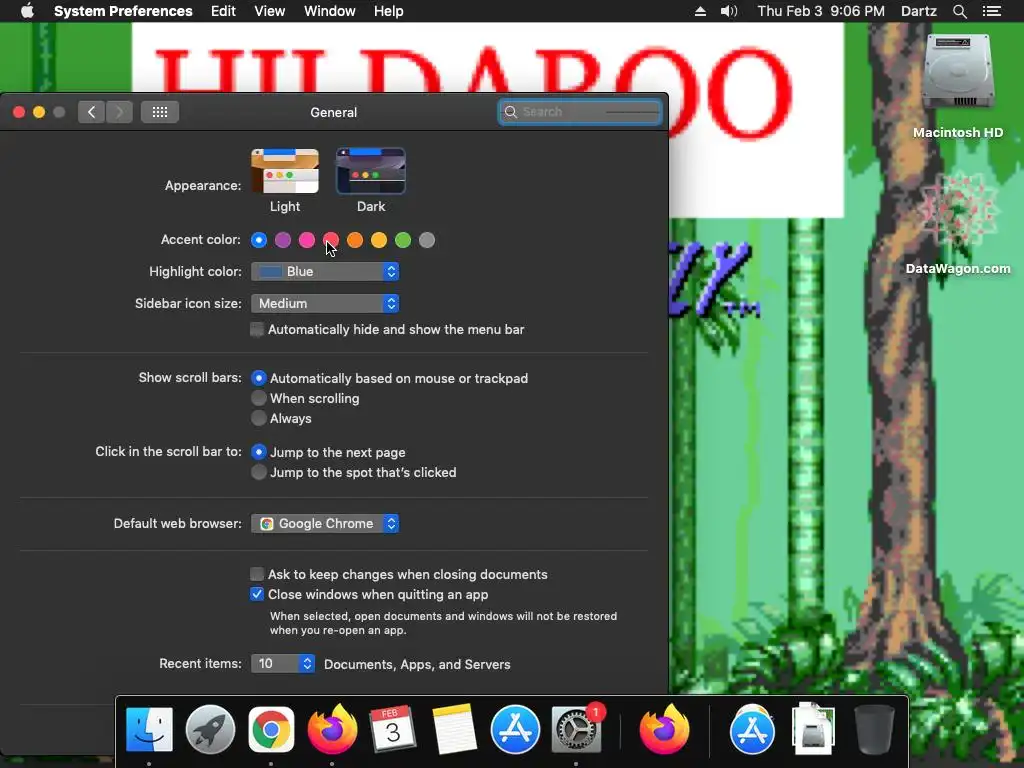
Task: Open the Apple menu
Action: pos(27,11)
